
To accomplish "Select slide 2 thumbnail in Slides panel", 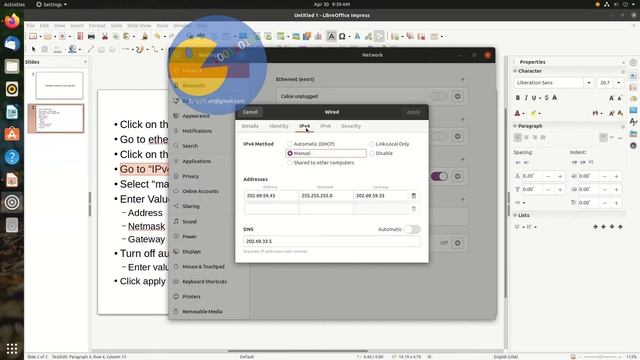I will (x=59, y=118).
